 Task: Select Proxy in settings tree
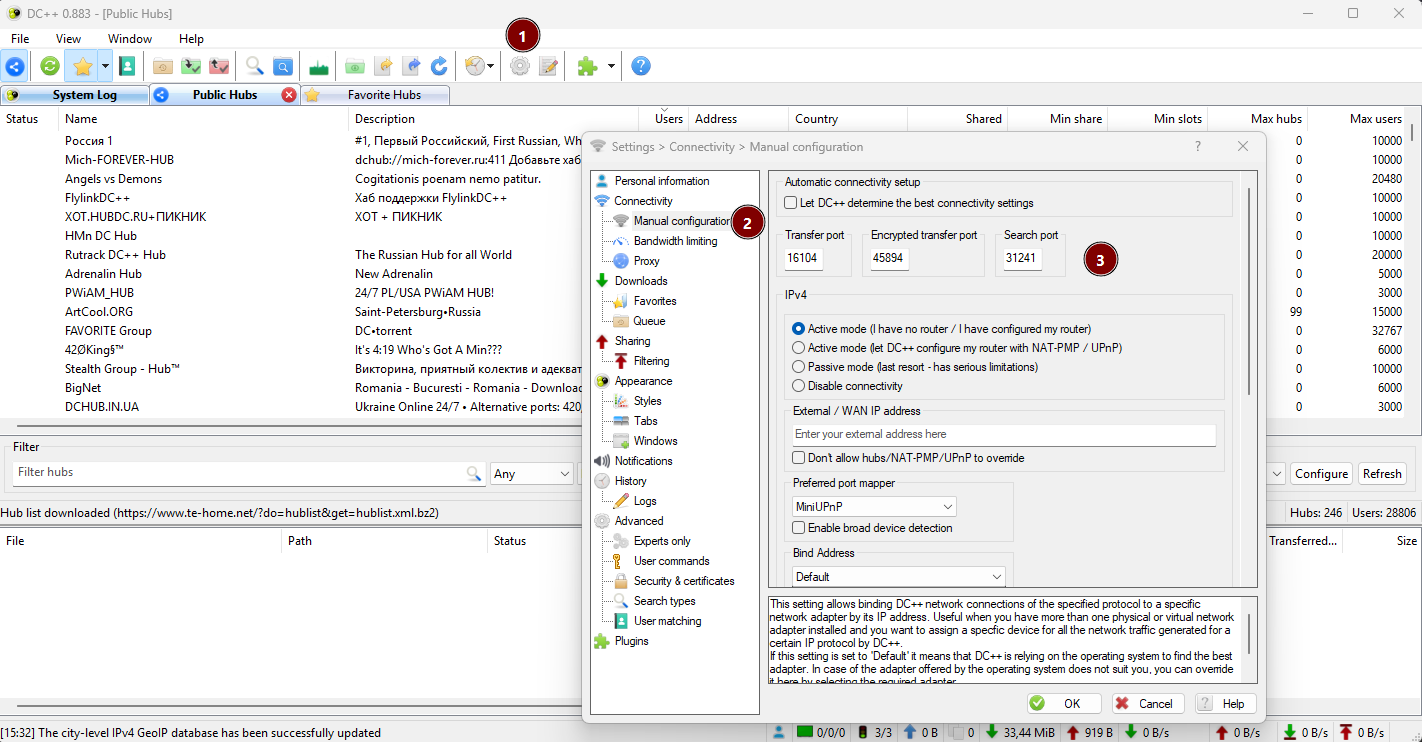pos(646,261)
